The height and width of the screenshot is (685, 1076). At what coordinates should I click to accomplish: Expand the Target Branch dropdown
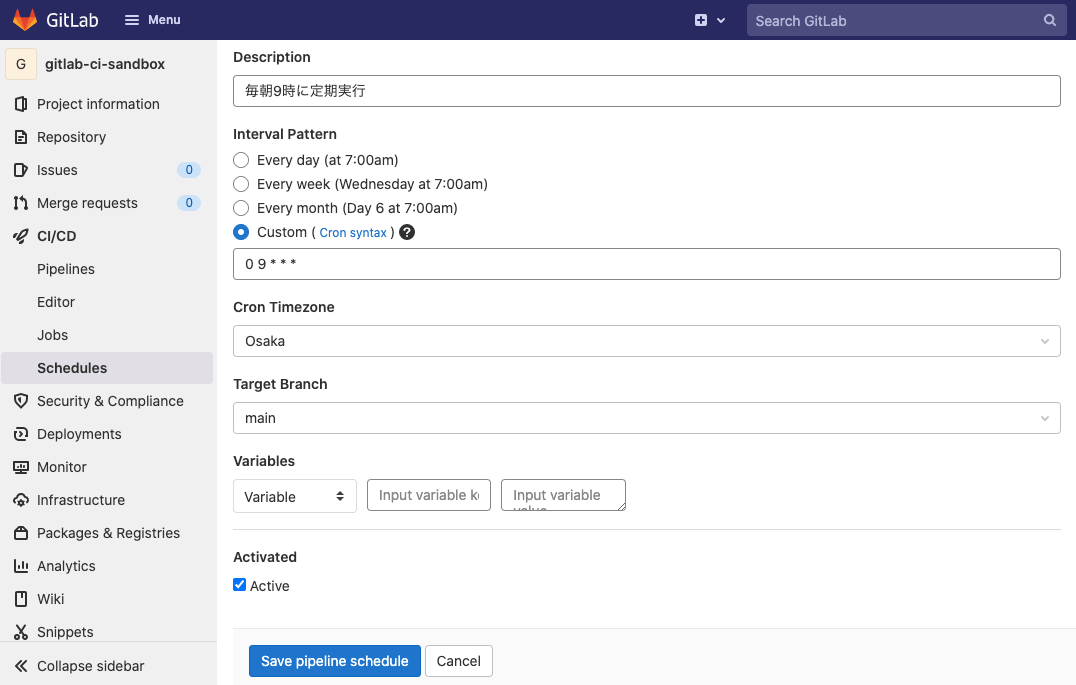646,417
